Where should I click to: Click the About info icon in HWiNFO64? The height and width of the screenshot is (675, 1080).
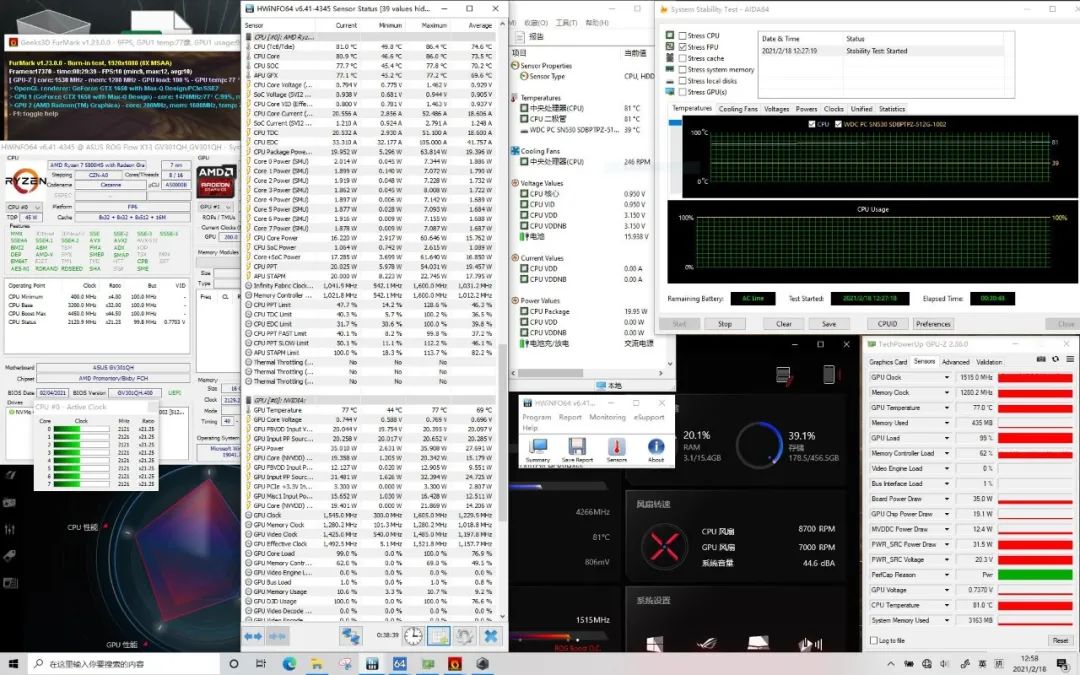coord(656,447)
